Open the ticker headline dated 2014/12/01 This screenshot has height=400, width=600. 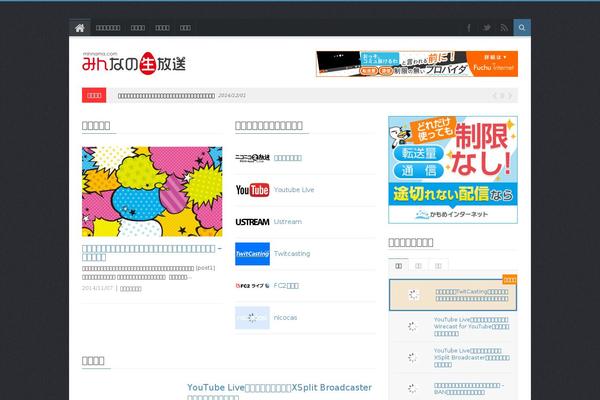pos(166,96)
